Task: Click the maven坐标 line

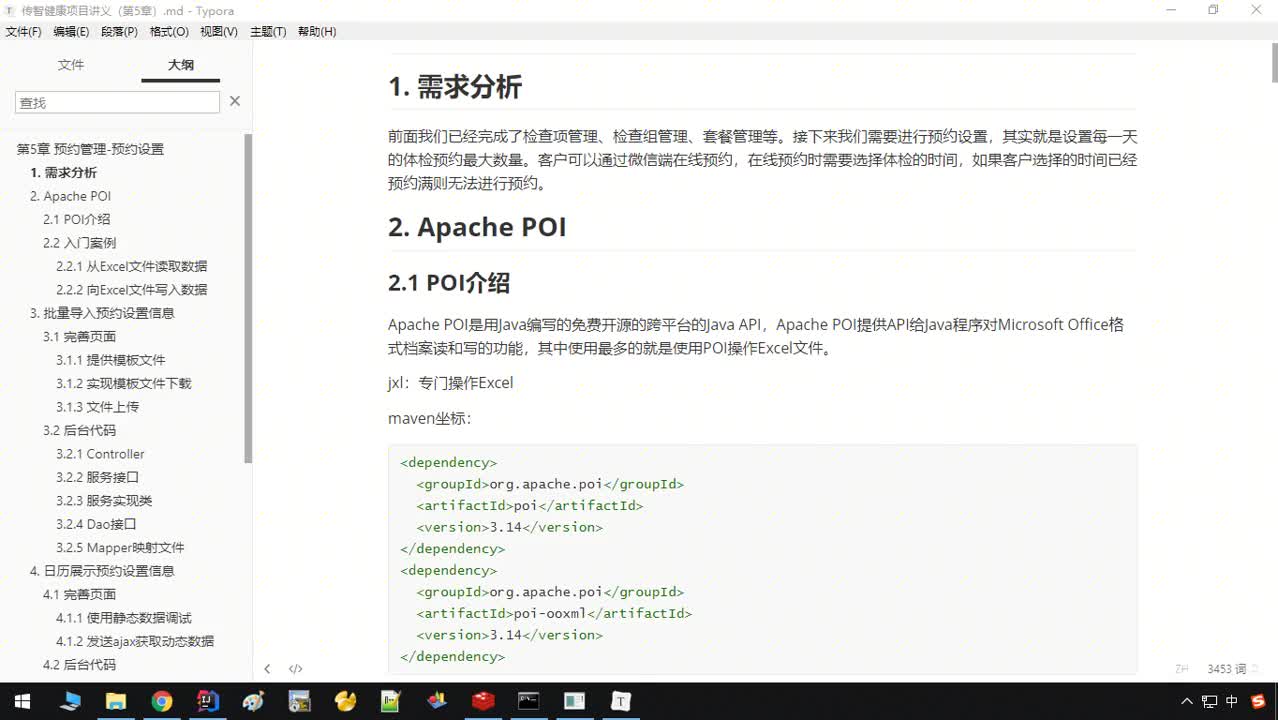Action: 429,419
